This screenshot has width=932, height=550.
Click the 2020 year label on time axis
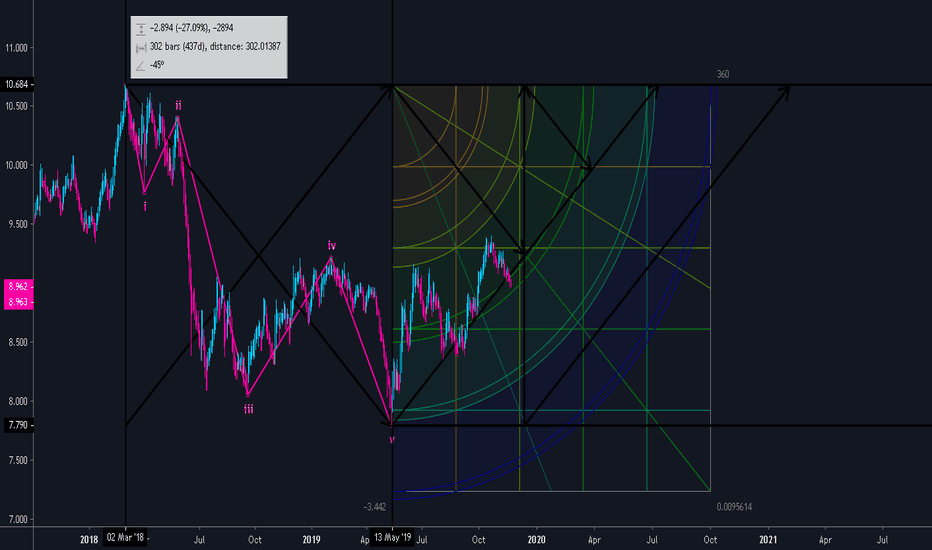(x=536, y=540)
